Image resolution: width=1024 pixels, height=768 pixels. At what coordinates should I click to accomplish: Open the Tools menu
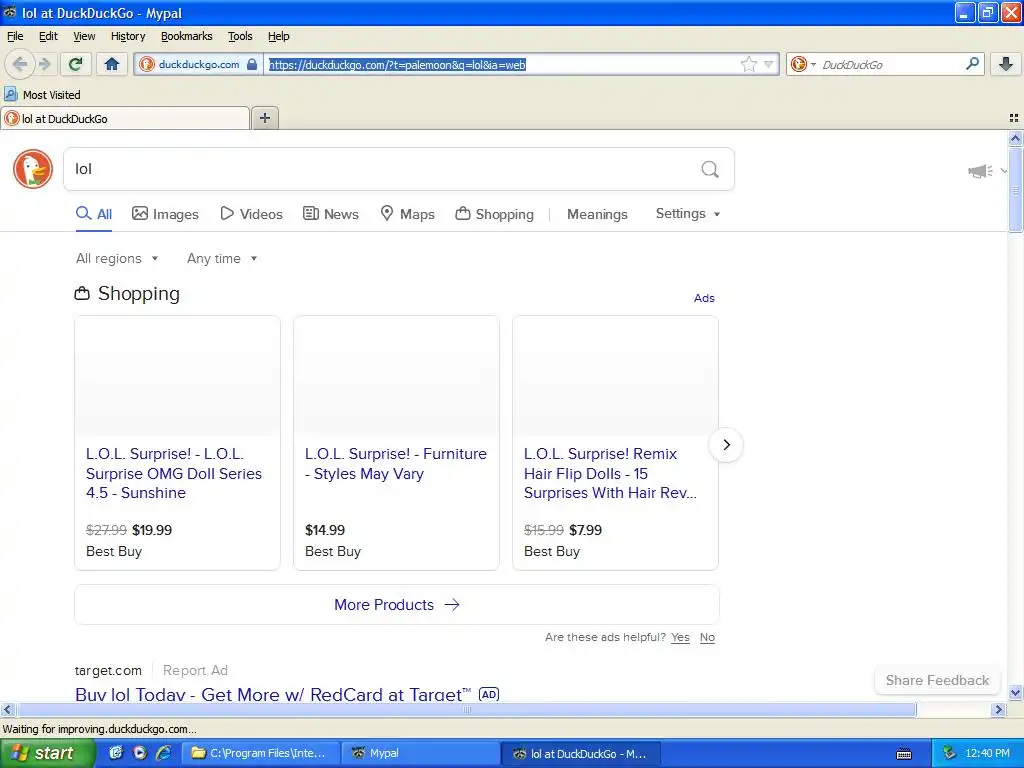point(240,36)
